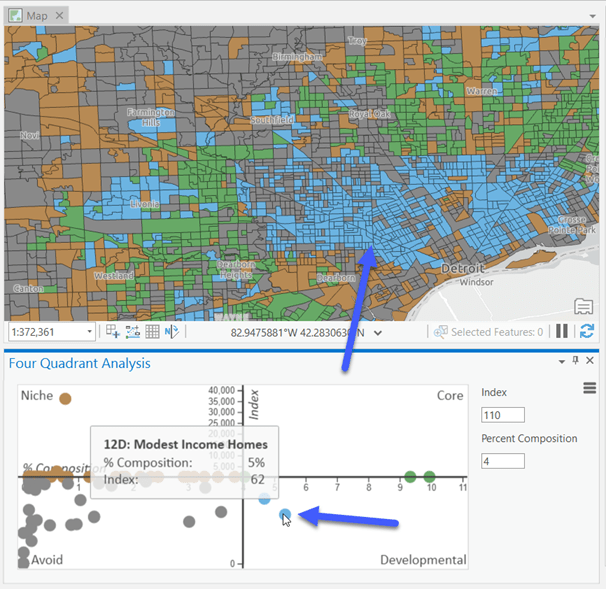This screenshot has height=589, width=606.
Task: Click the Core quadrant label
Action: click(450, 395)
